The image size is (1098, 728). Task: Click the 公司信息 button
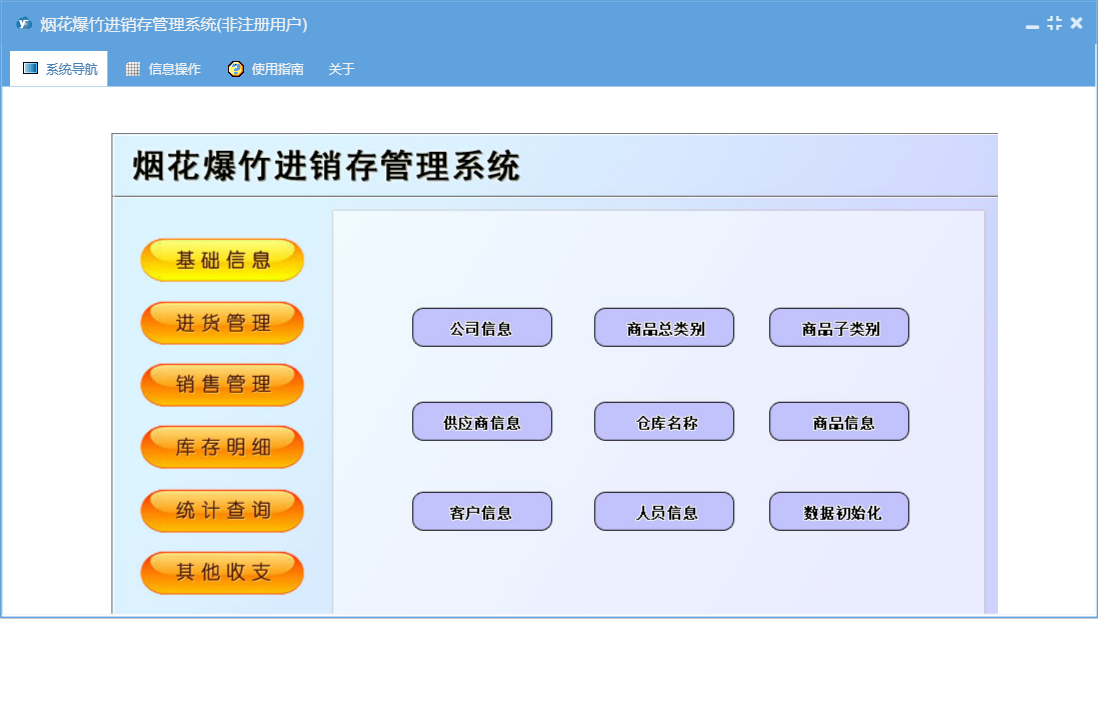(x=482, y=328)
